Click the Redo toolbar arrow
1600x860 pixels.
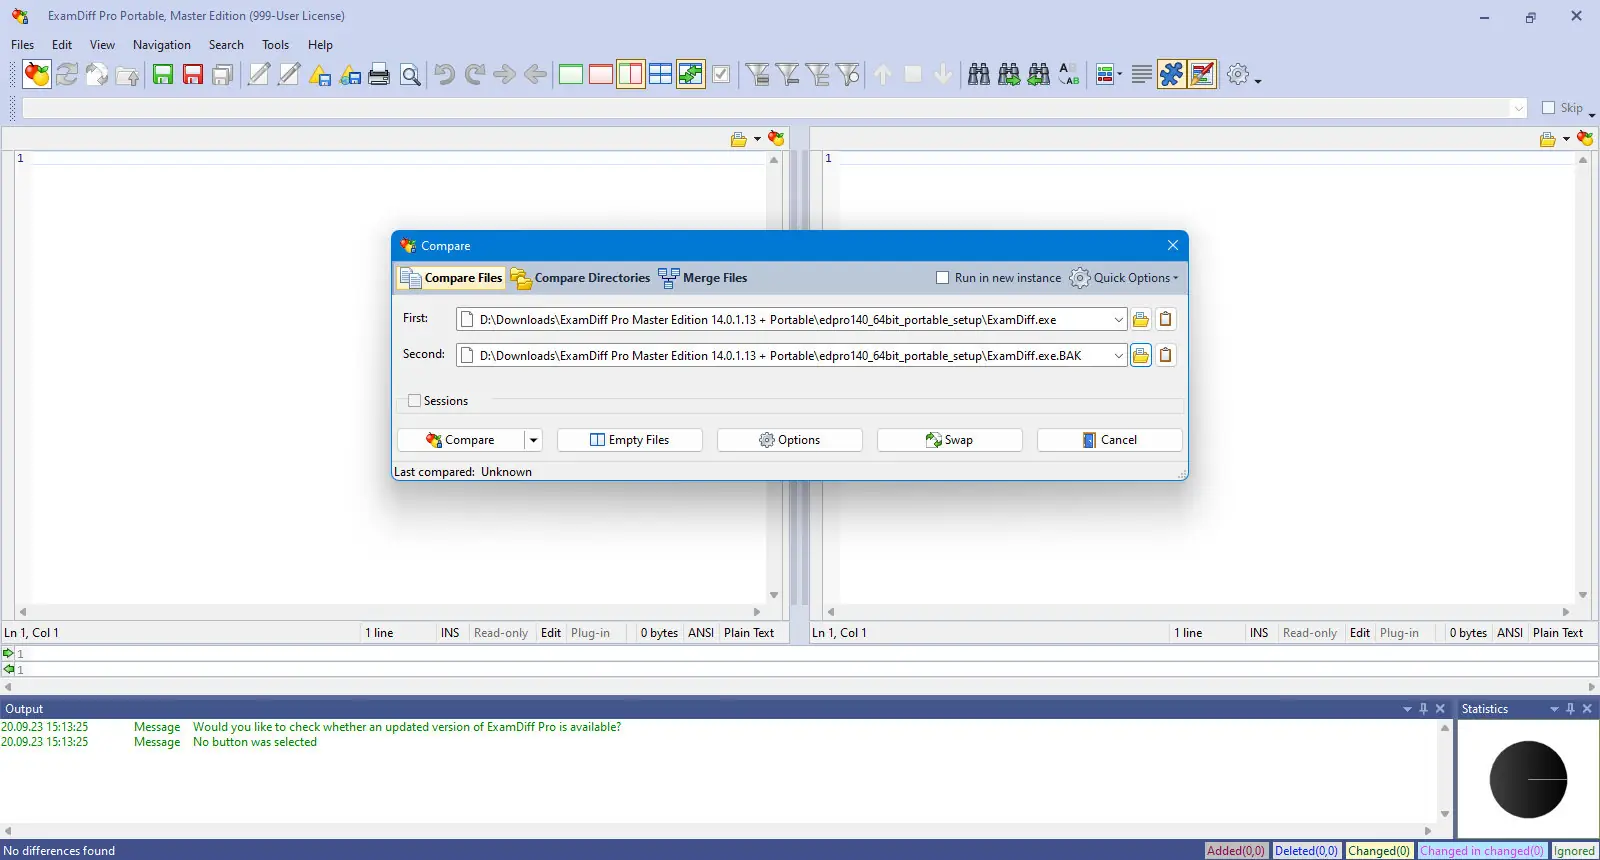[475, 74]
